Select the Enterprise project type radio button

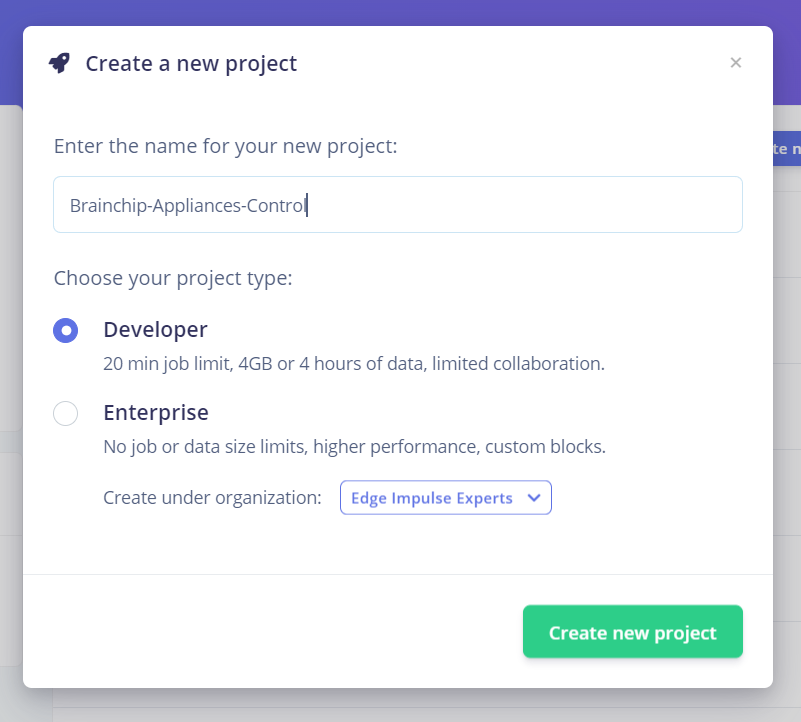65,413
